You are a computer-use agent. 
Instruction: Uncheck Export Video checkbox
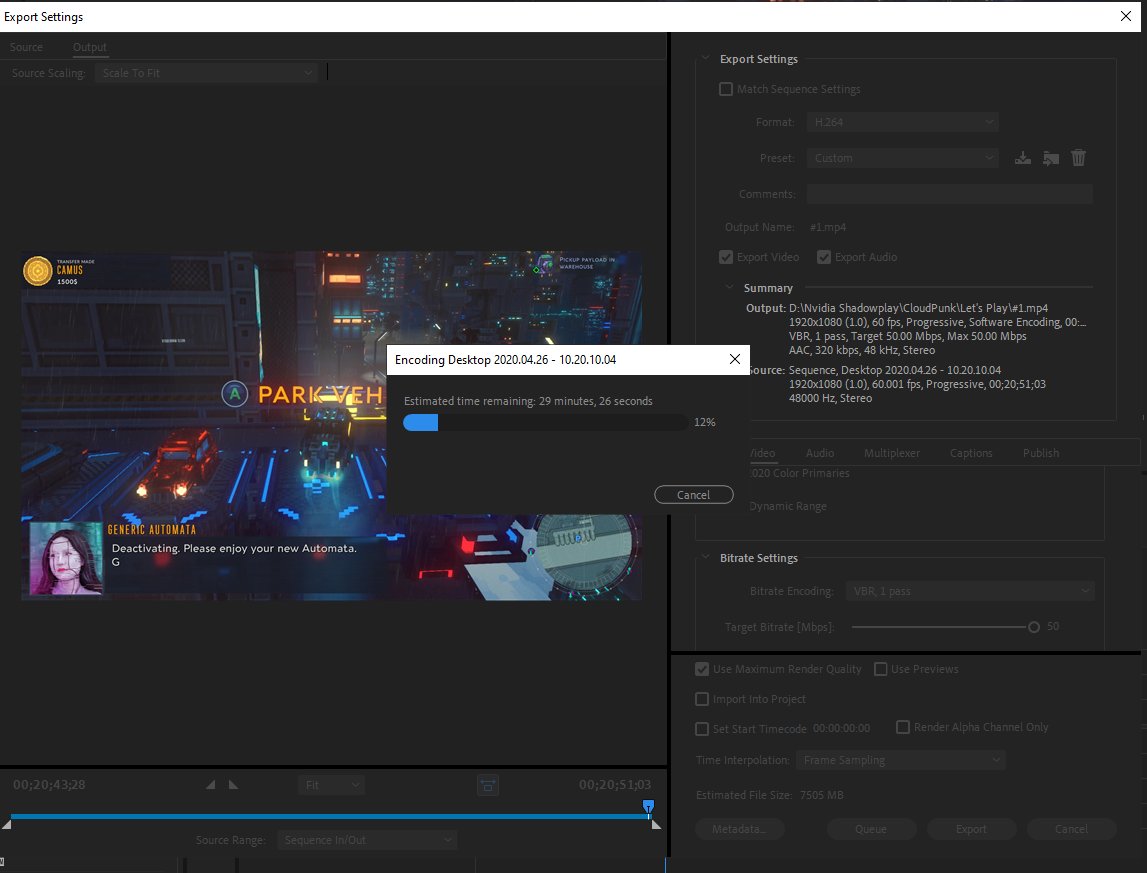click(726, 257)
